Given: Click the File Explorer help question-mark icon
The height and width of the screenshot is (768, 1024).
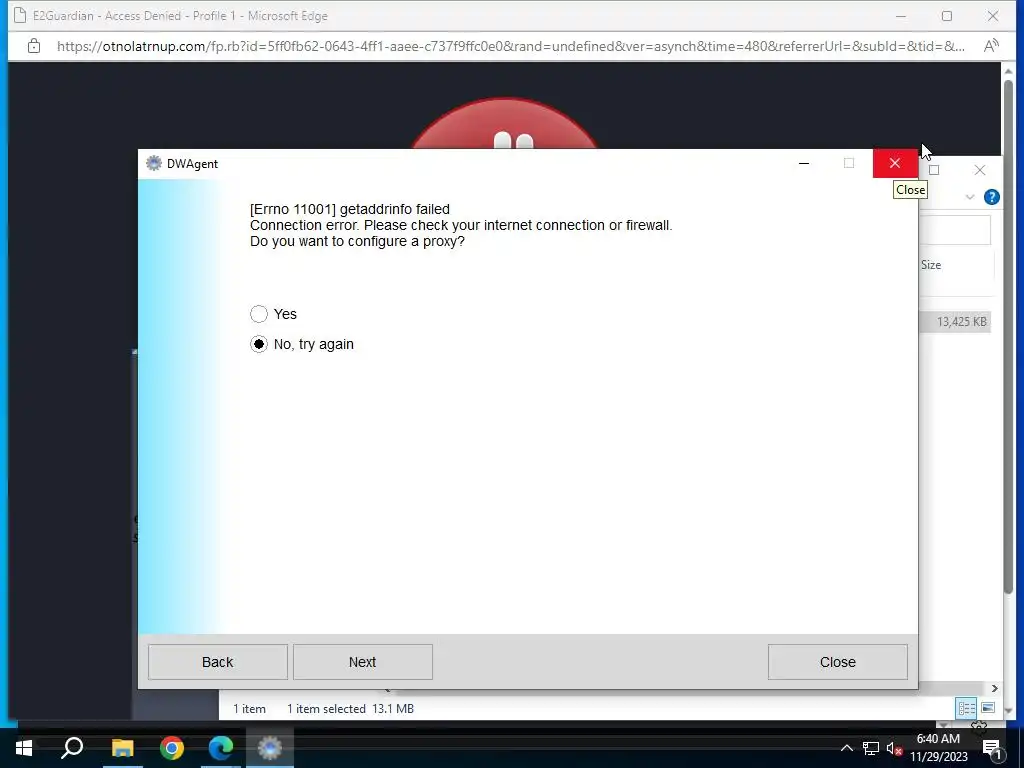Looking at the screenshot, I should (991, 197).
